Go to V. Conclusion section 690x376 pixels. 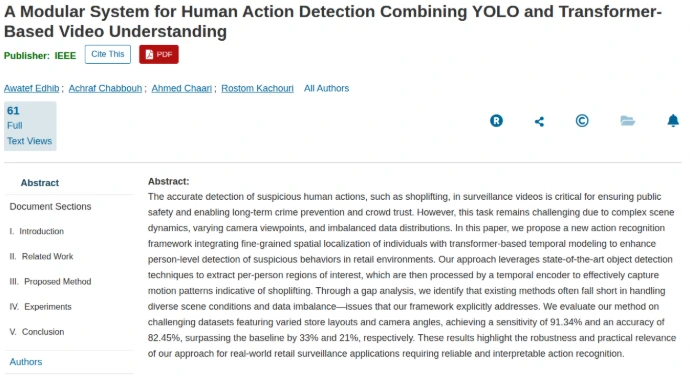pyautogui.click(x=37, y=332)
